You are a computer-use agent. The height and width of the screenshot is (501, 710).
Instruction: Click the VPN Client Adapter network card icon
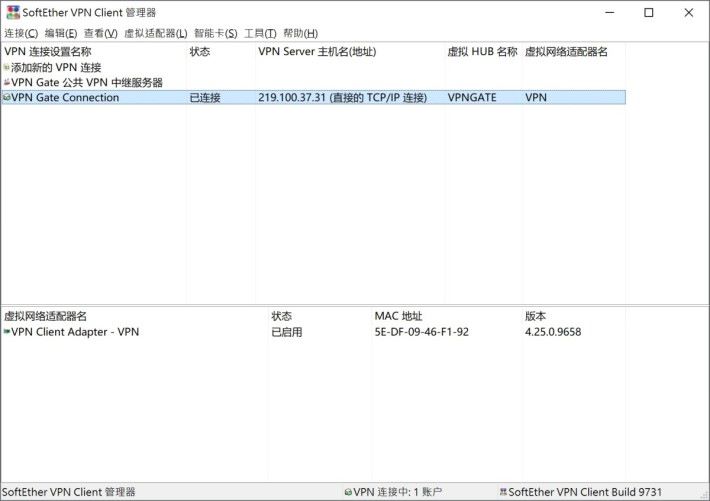click(6, 332)
